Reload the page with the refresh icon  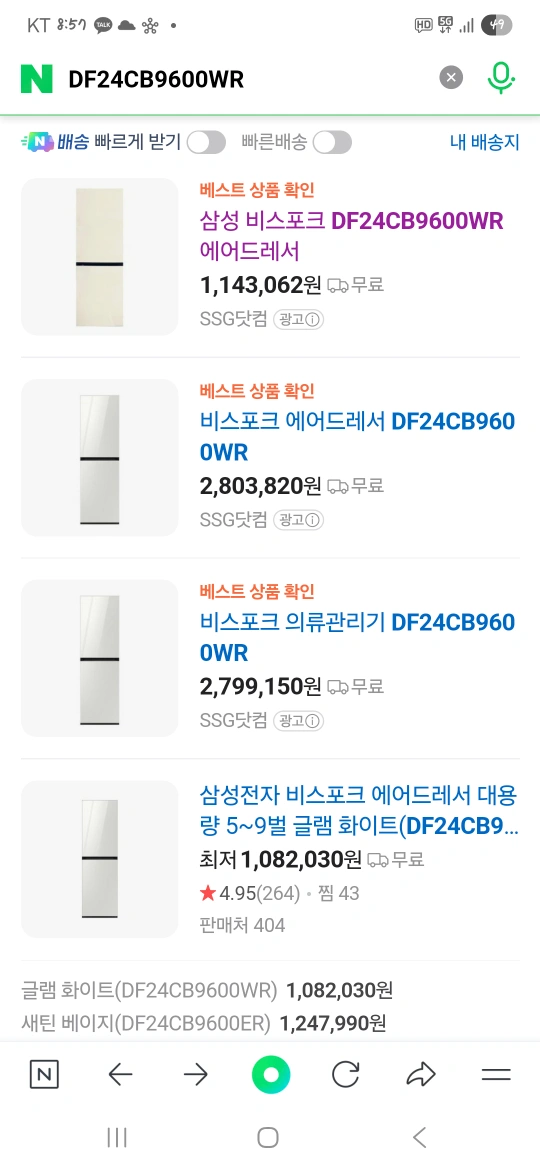click(x=345, y=1074)
